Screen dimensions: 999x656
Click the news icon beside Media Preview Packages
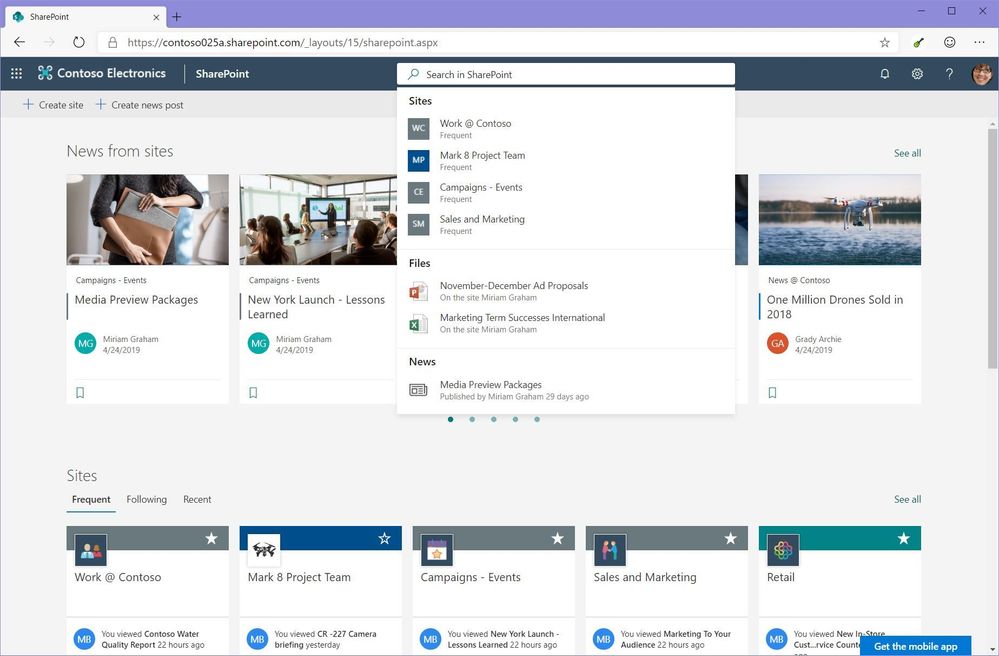(x=418, y=389)
